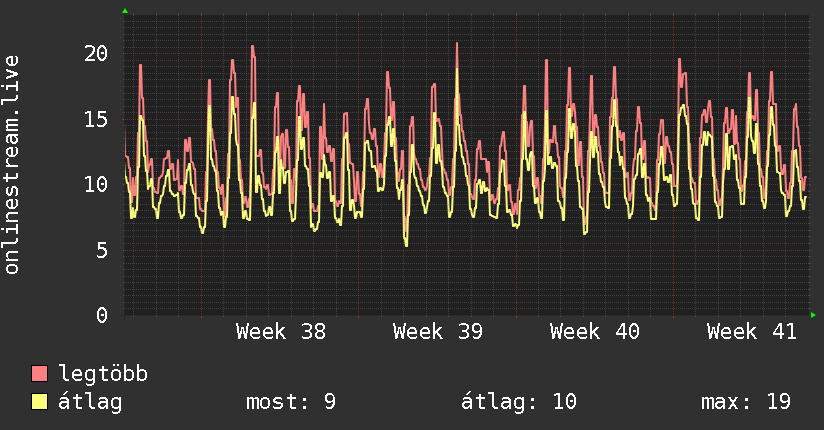The image size is (824, 430).
Task: Click the Week 41 axis label
Action: click(x=752, y=332)
